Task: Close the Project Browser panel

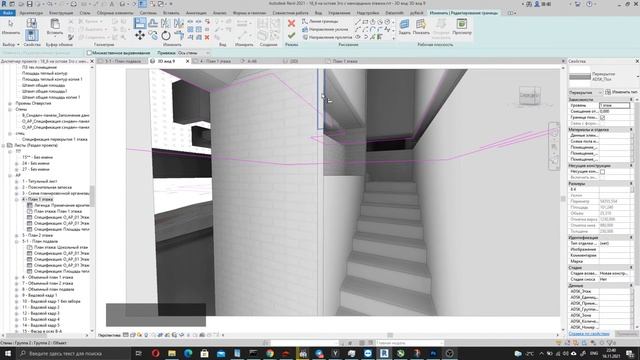Action: pos(92,61)
